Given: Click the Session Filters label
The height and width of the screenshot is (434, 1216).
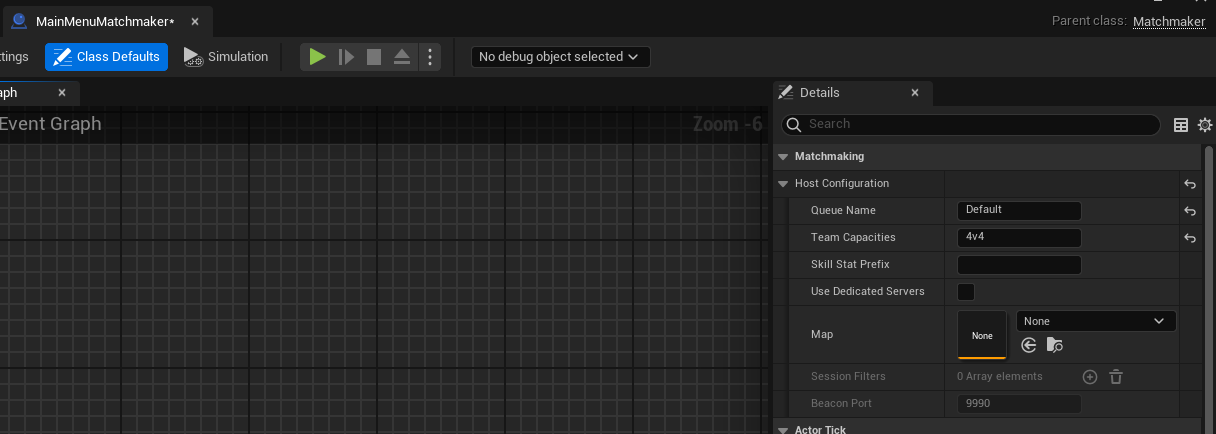Looking at the screenshot, I should 848,377.
